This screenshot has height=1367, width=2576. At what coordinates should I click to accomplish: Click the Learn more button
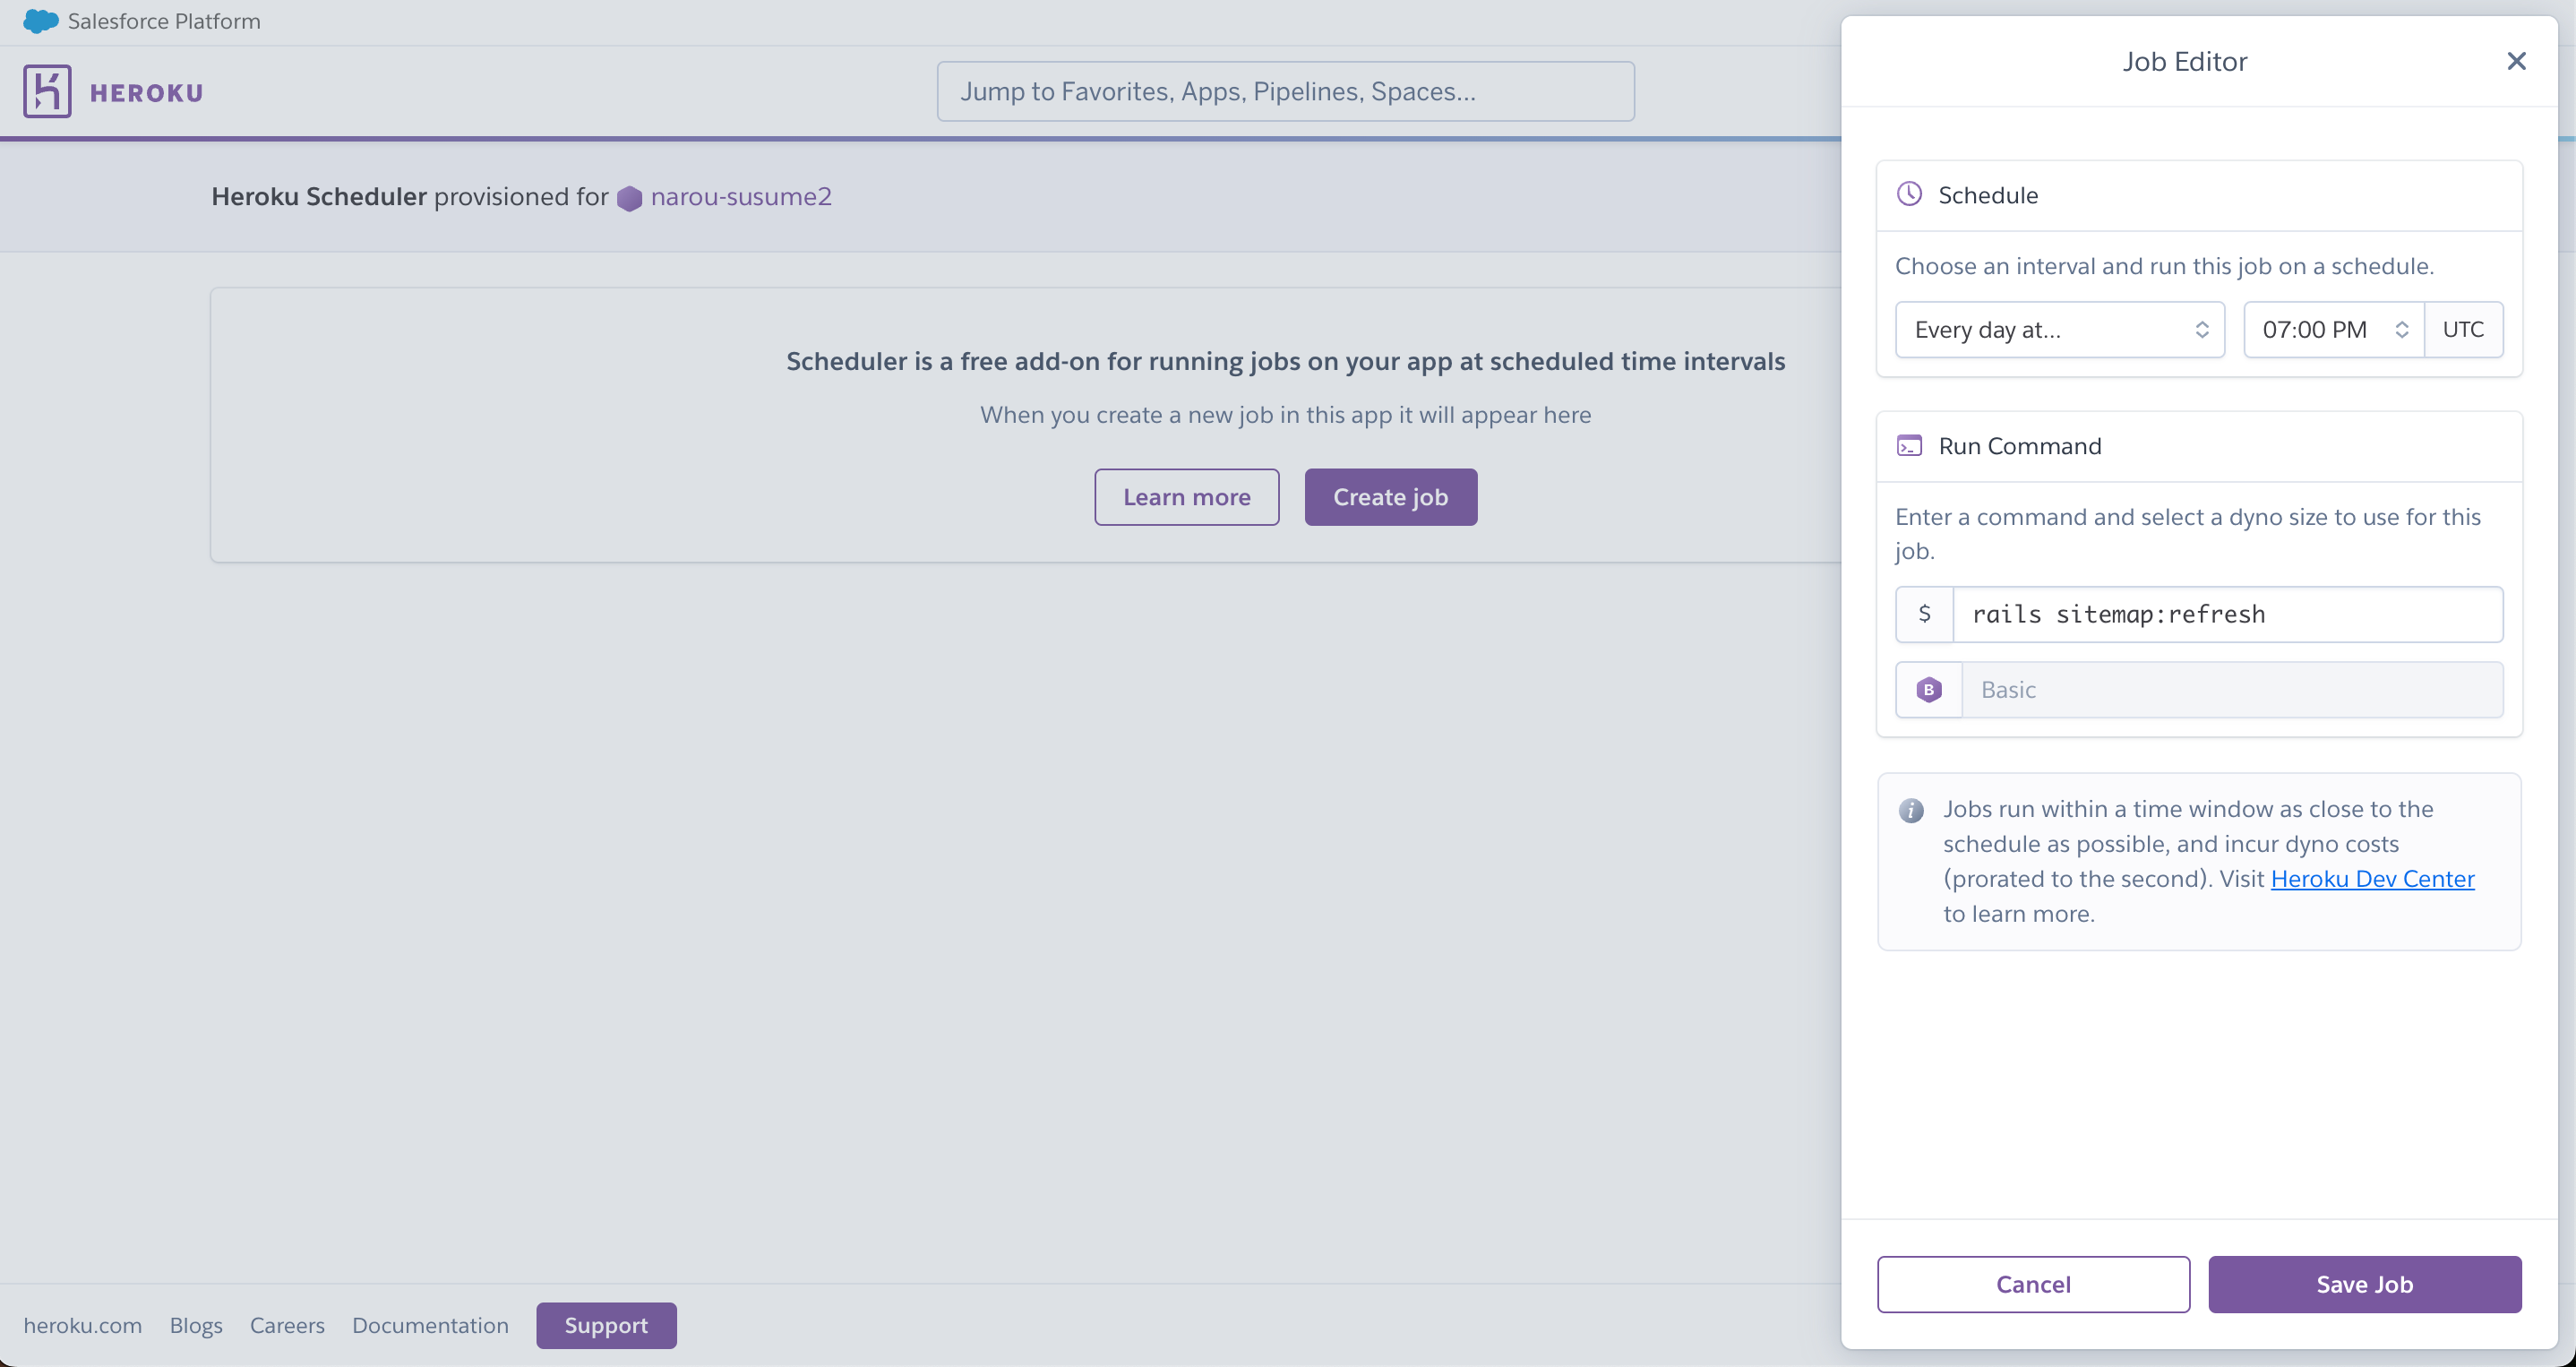[1186, 497]
